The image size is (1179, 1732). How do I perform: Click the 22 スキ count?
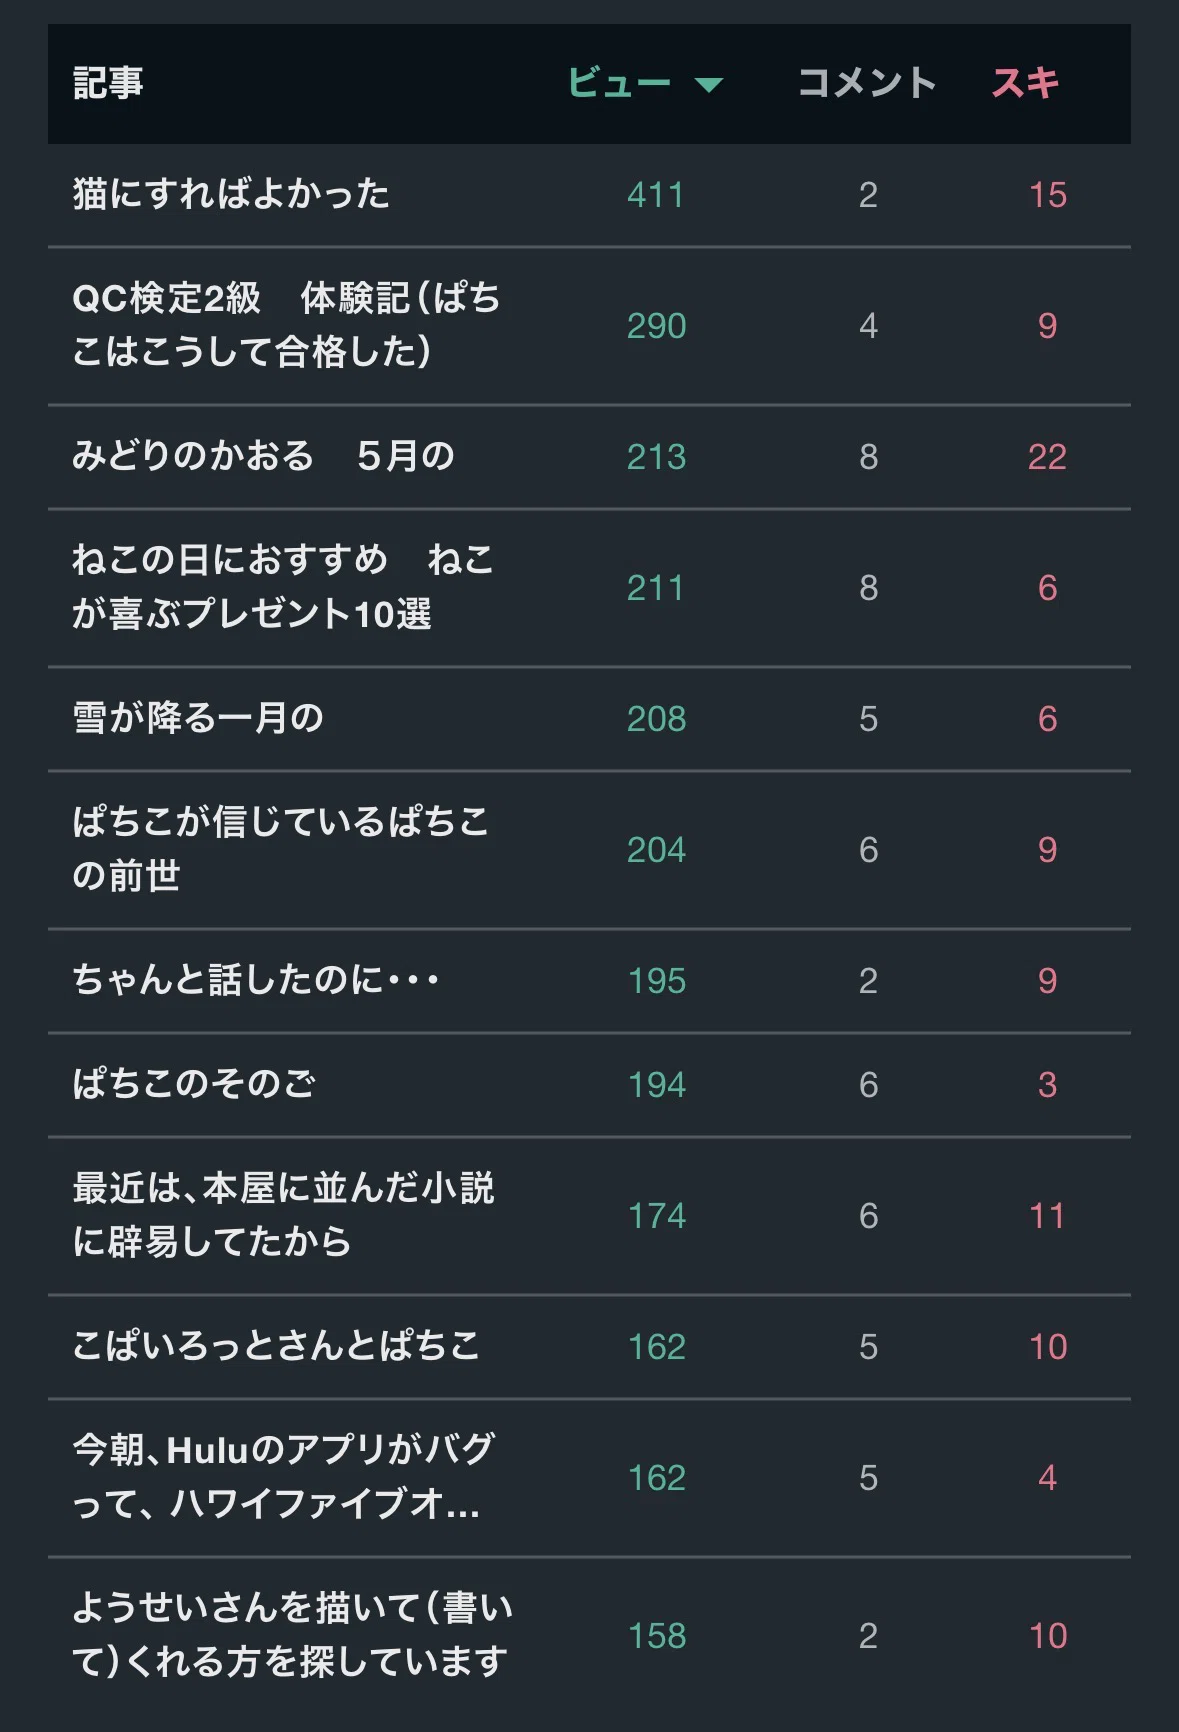1047,457
